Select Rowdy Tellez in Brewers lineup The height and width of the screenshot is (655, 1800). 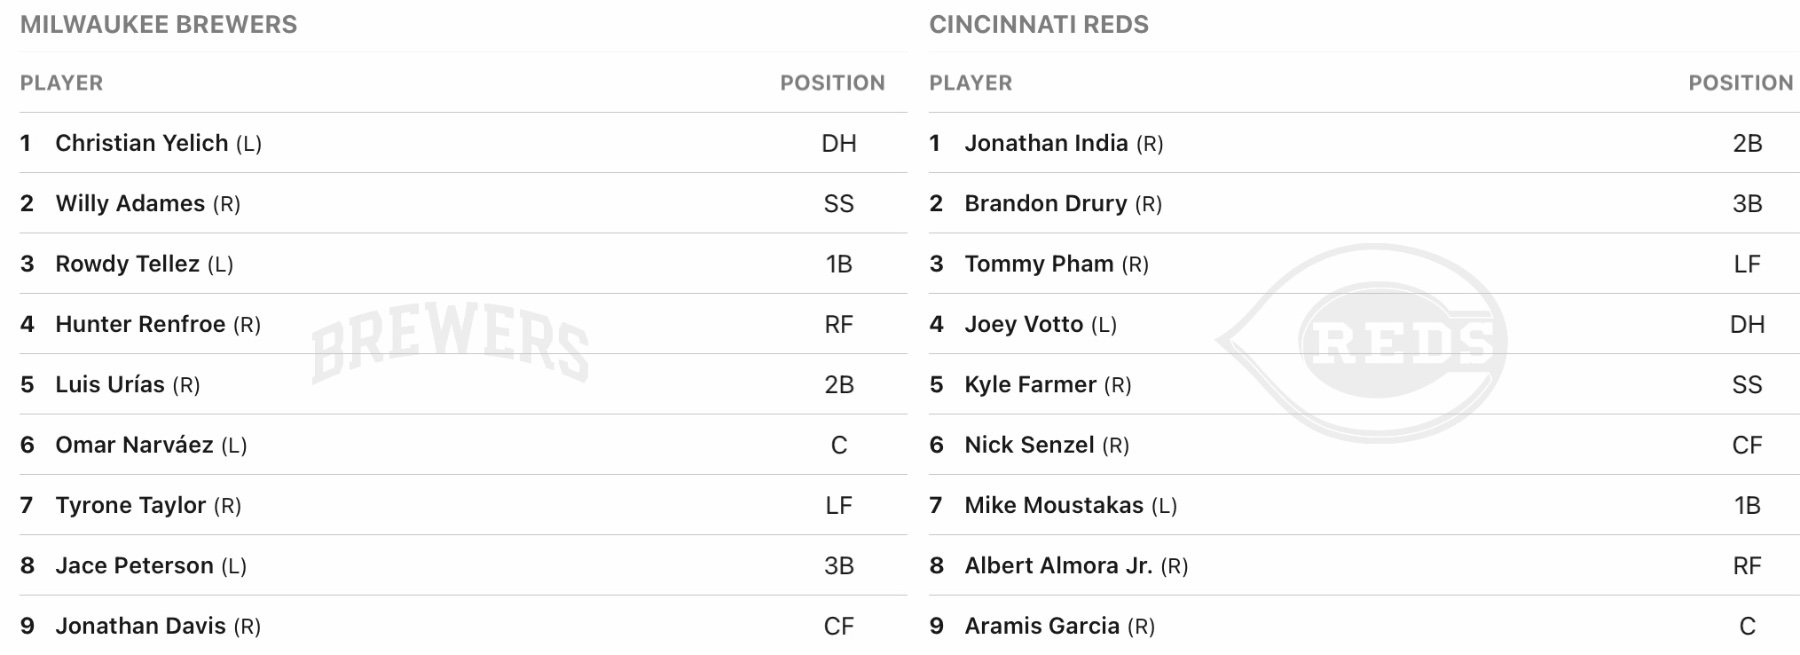coord(127,264)
